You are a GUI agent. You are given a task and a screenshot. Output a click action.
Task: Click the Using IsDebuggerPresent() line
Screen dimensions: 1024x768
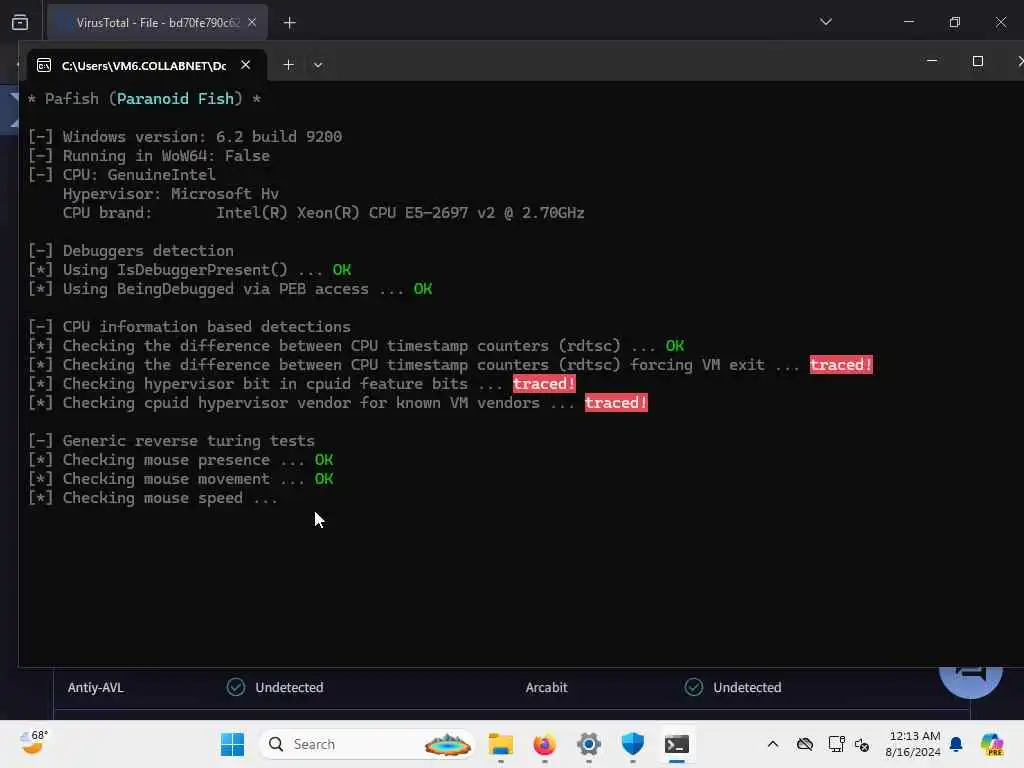[x=189, y=270]
